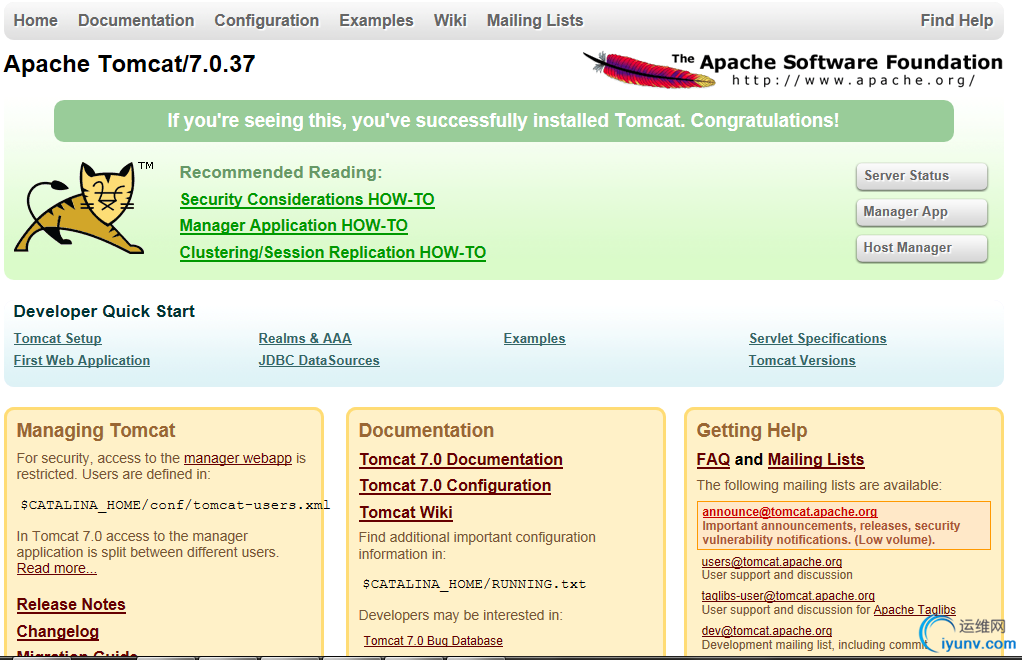Screen dimensions: 1022x660
Task: Click the Server Status button
Action: click(x=922, y=176)
